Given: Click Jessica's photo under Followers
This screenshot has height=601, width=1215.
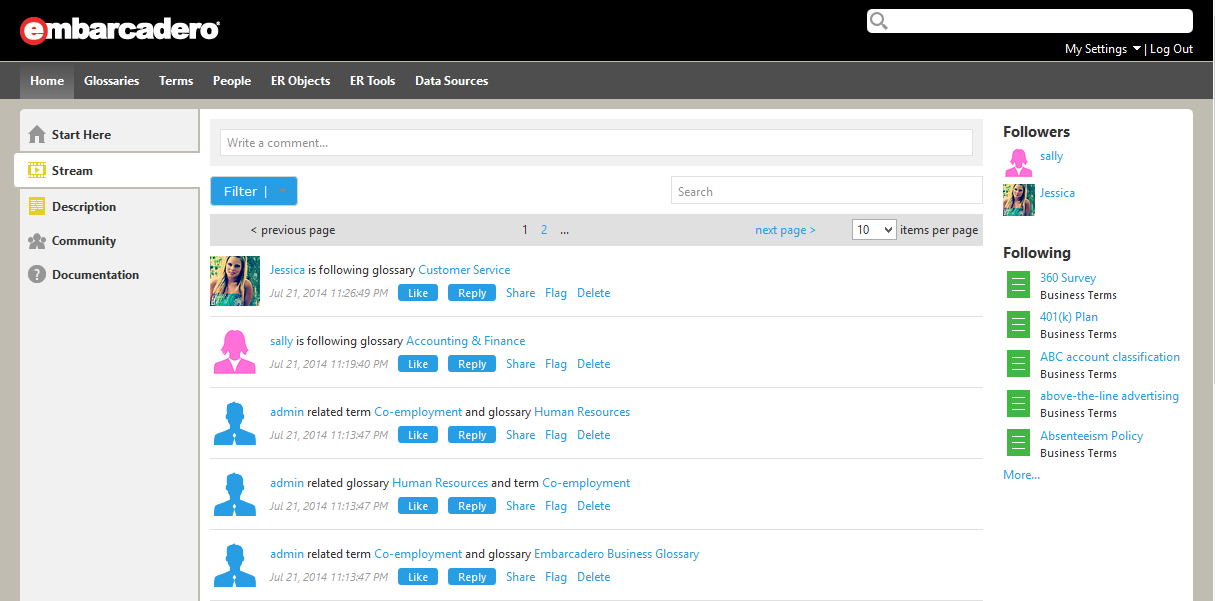Looking at the screenshot, I should click(1019, 199).
